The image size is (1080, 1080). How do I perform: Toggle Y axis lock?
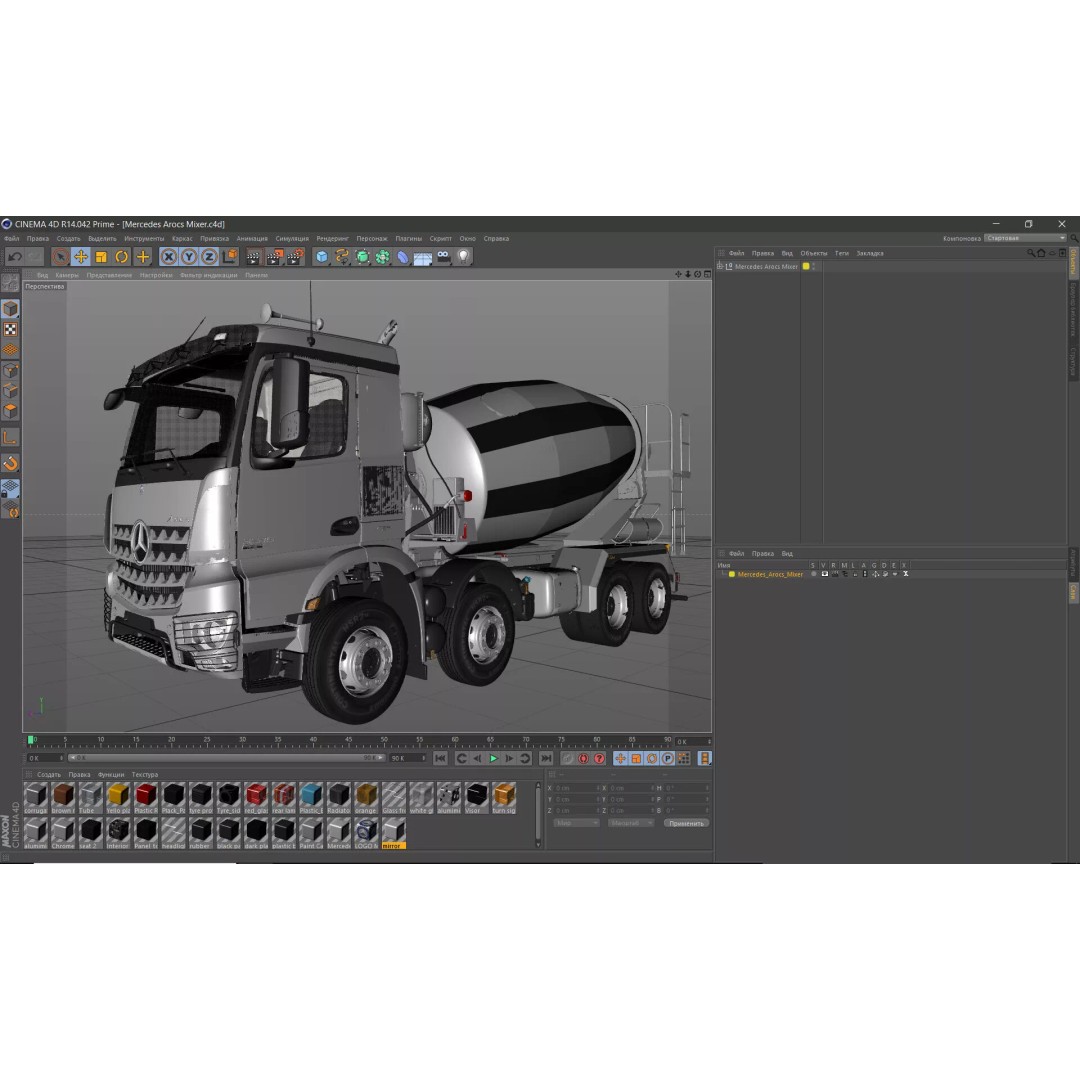click(189, 257)
